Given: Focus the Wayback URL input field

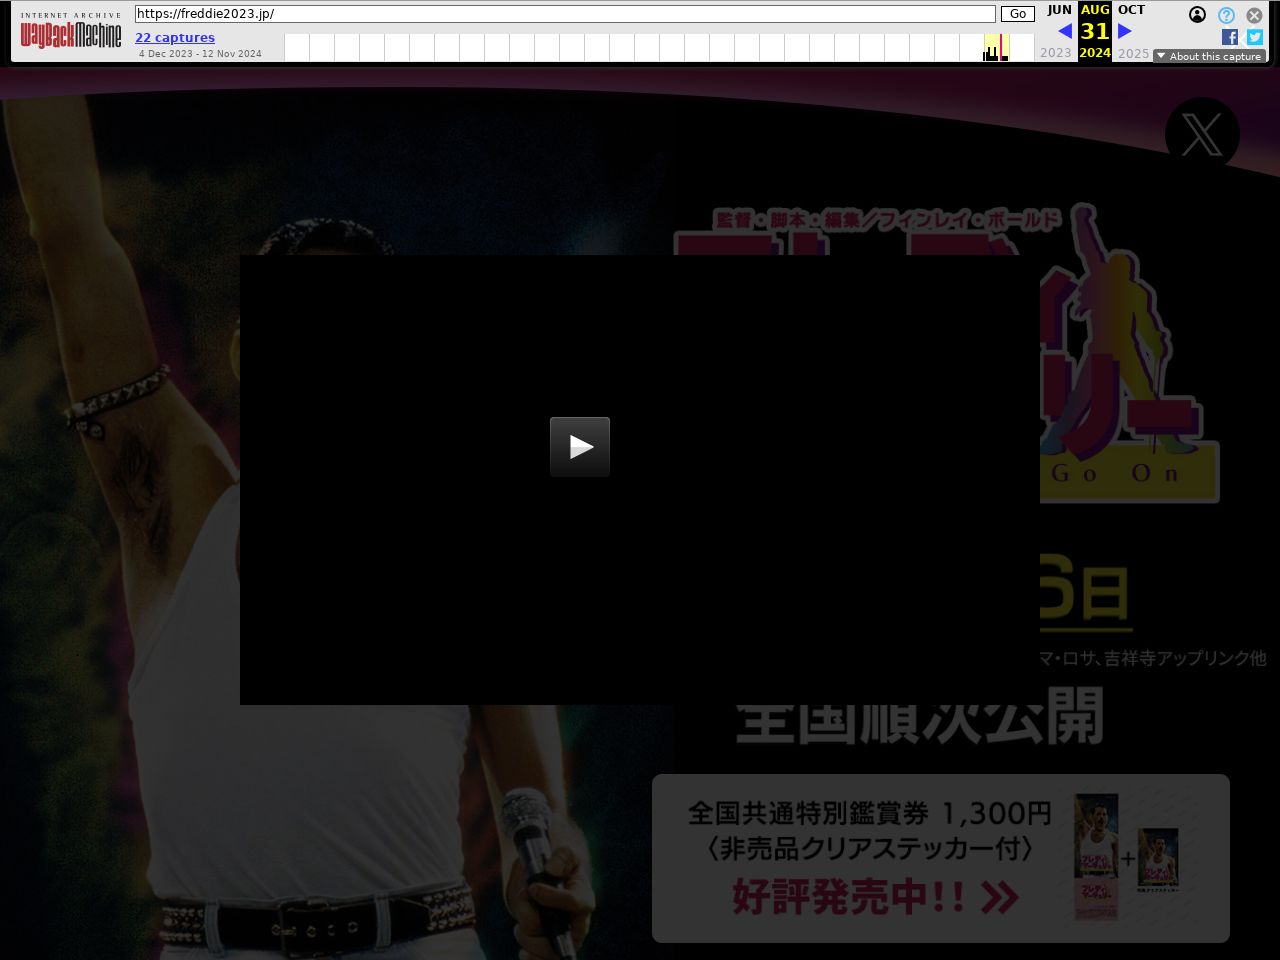Looking at the screenshot, I should pos(565,14).
